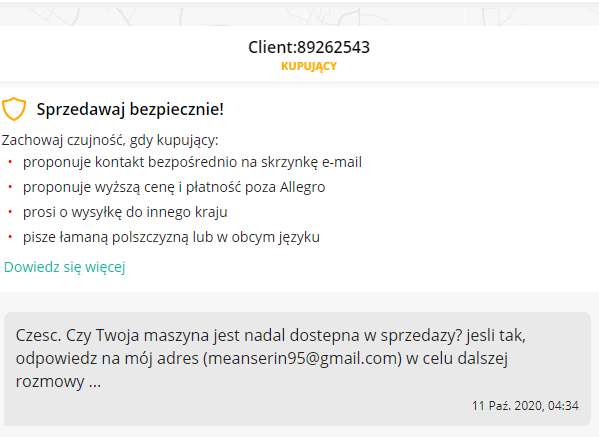Screen dimensions: 599x437
Task: Click bullet 'proponuje wyższą cenę i płatność poza Allegro'
Action: point(174,187)
